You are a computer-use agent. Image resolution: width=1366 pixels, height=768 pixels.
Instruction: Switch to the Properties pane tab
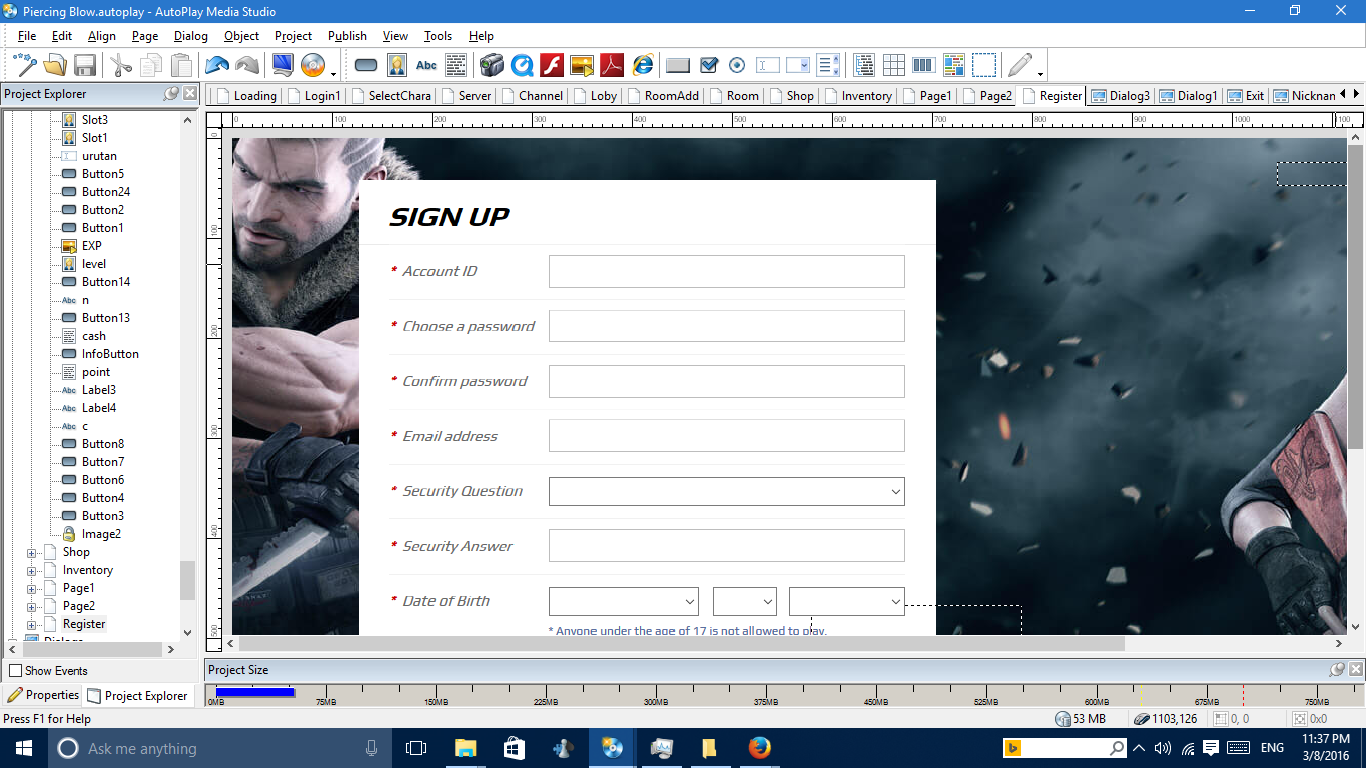point(43,695)
